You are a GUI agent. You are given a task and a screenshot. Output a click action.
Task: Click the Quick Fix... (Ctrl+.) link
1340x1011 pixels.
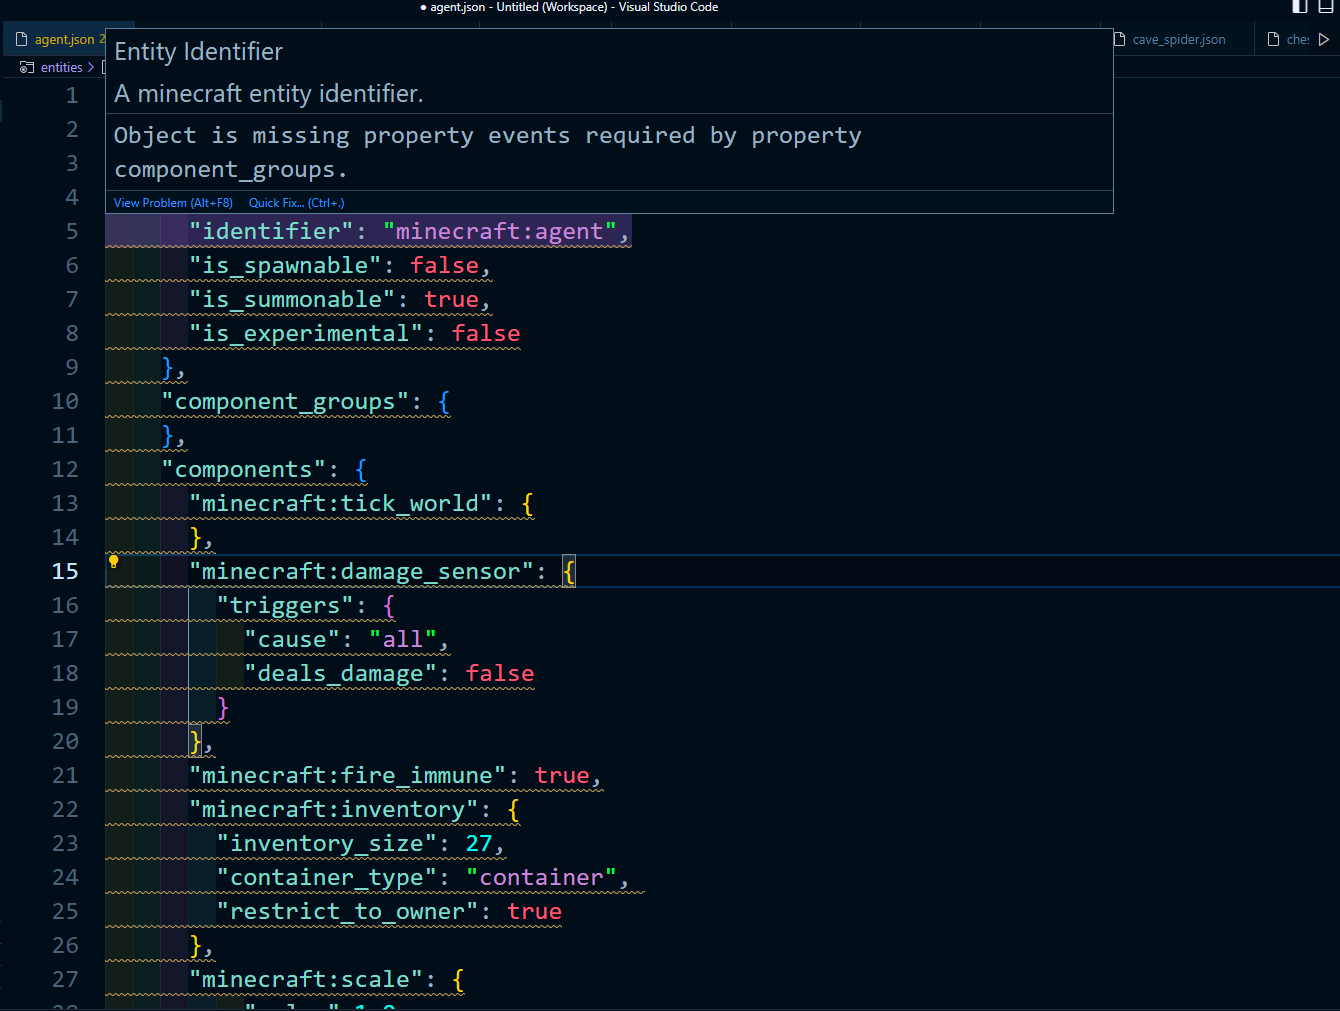pos(296,202)
